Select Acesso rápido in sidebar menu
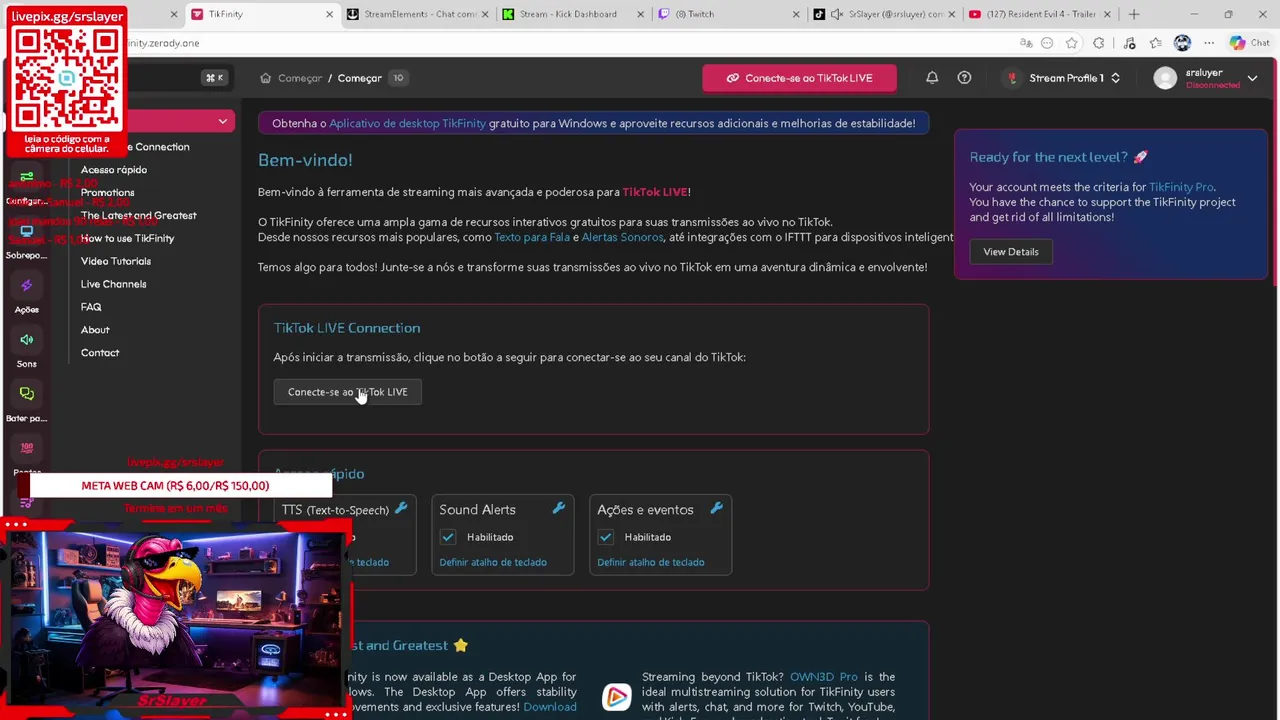This screenshot has width=1280, height=720. click(x=114, y=170)
